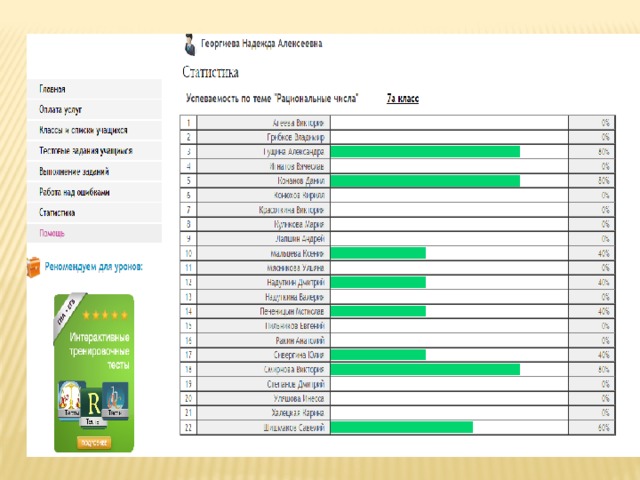The image size is (640, 480).
Task: Click the blue book cover in the banner
Action: (116, 400)
